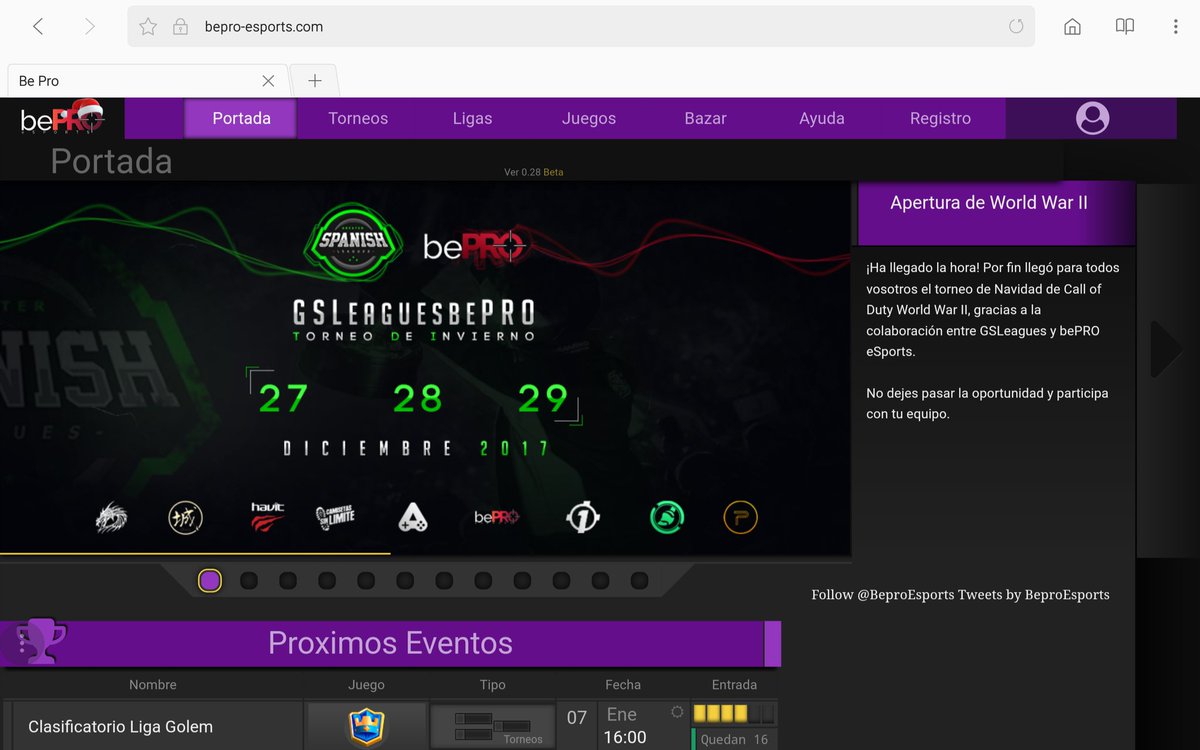Screen dimensions: 1200x750
Task: Bookmark the page with the star icon
Action: click(148, 27)
